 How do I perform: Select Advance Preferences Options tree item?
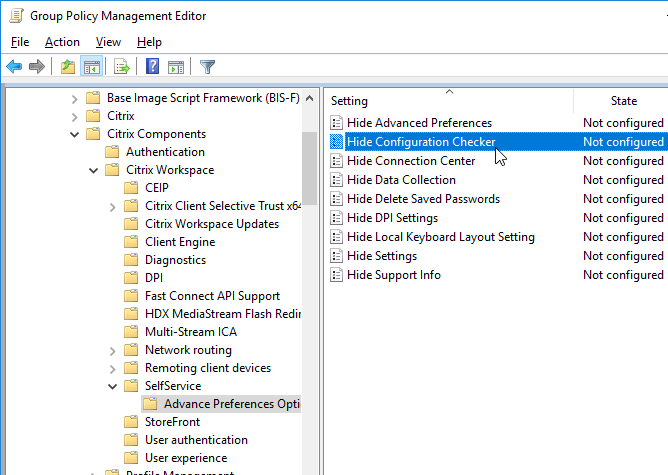pos(231,404)
